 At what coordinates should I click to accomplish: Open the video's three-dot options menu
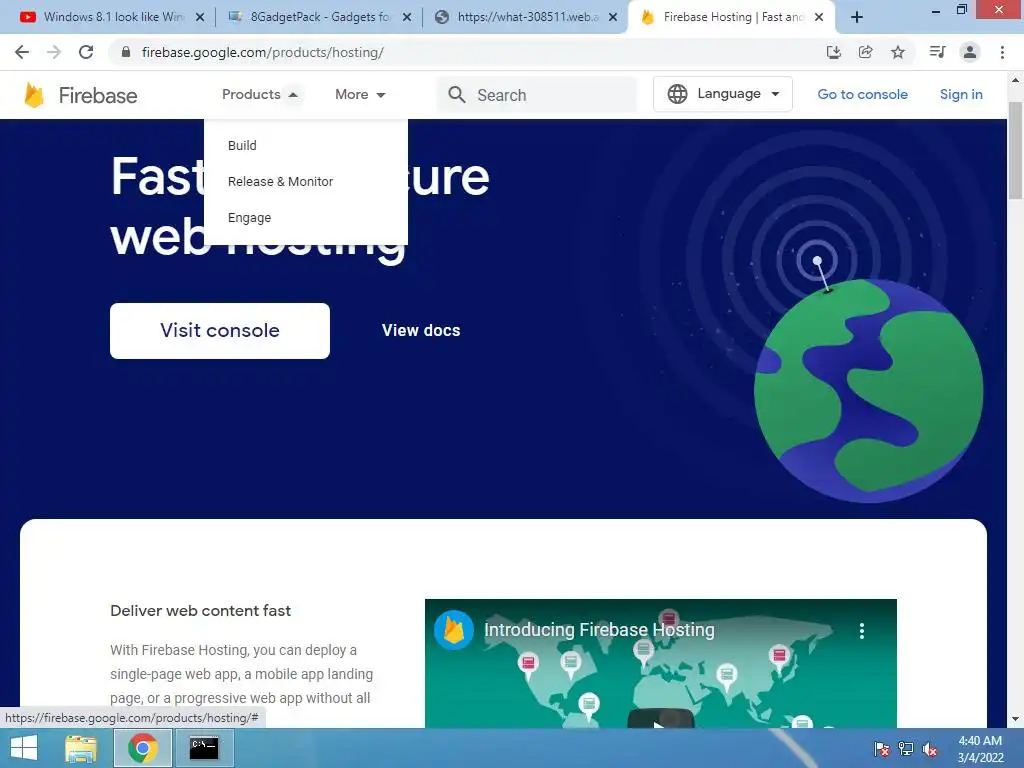861,631
